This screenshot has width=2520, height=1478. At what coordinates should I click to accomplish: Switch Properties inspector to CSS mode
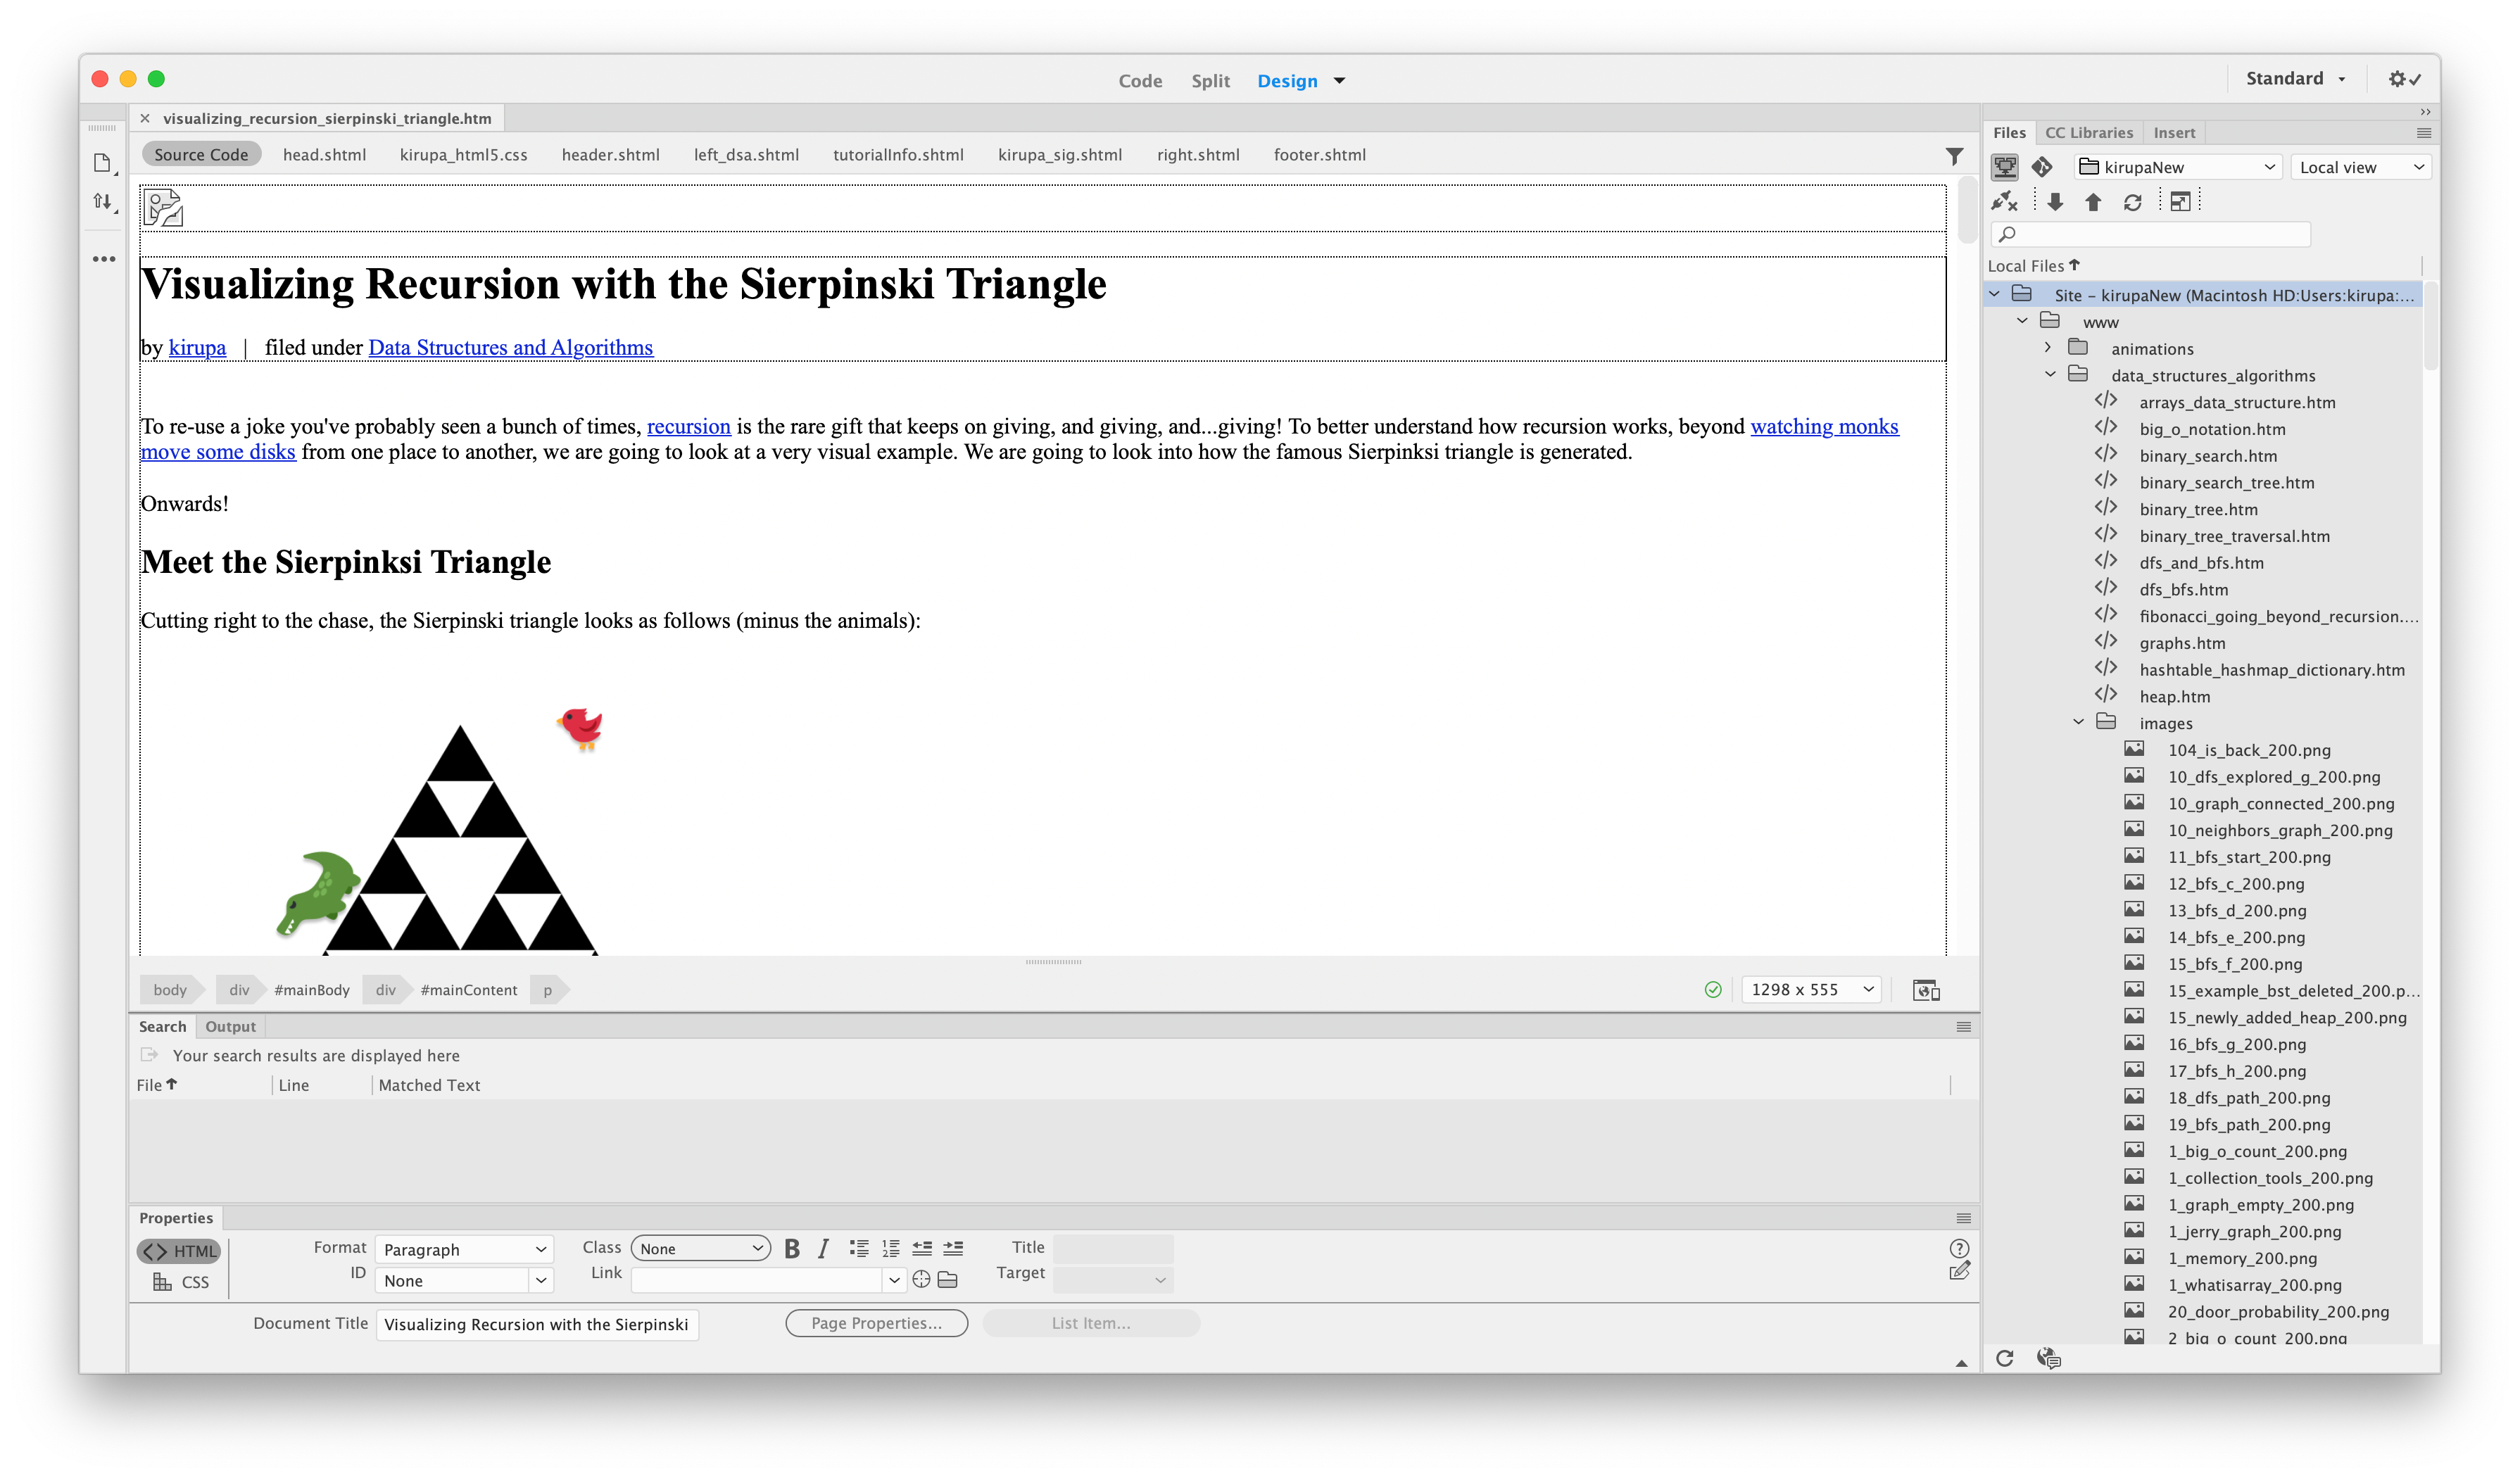(x=182, y=1282)
